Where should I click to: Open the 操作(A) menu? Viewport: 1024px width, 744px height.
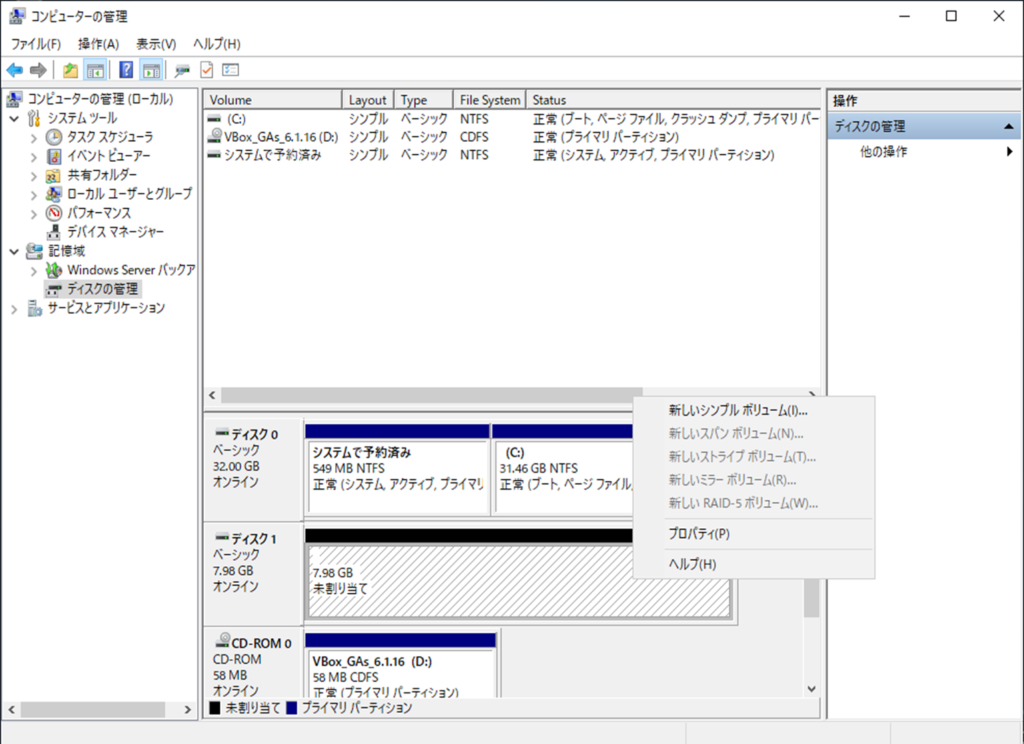pyautogui.click(x=98, y=44)
